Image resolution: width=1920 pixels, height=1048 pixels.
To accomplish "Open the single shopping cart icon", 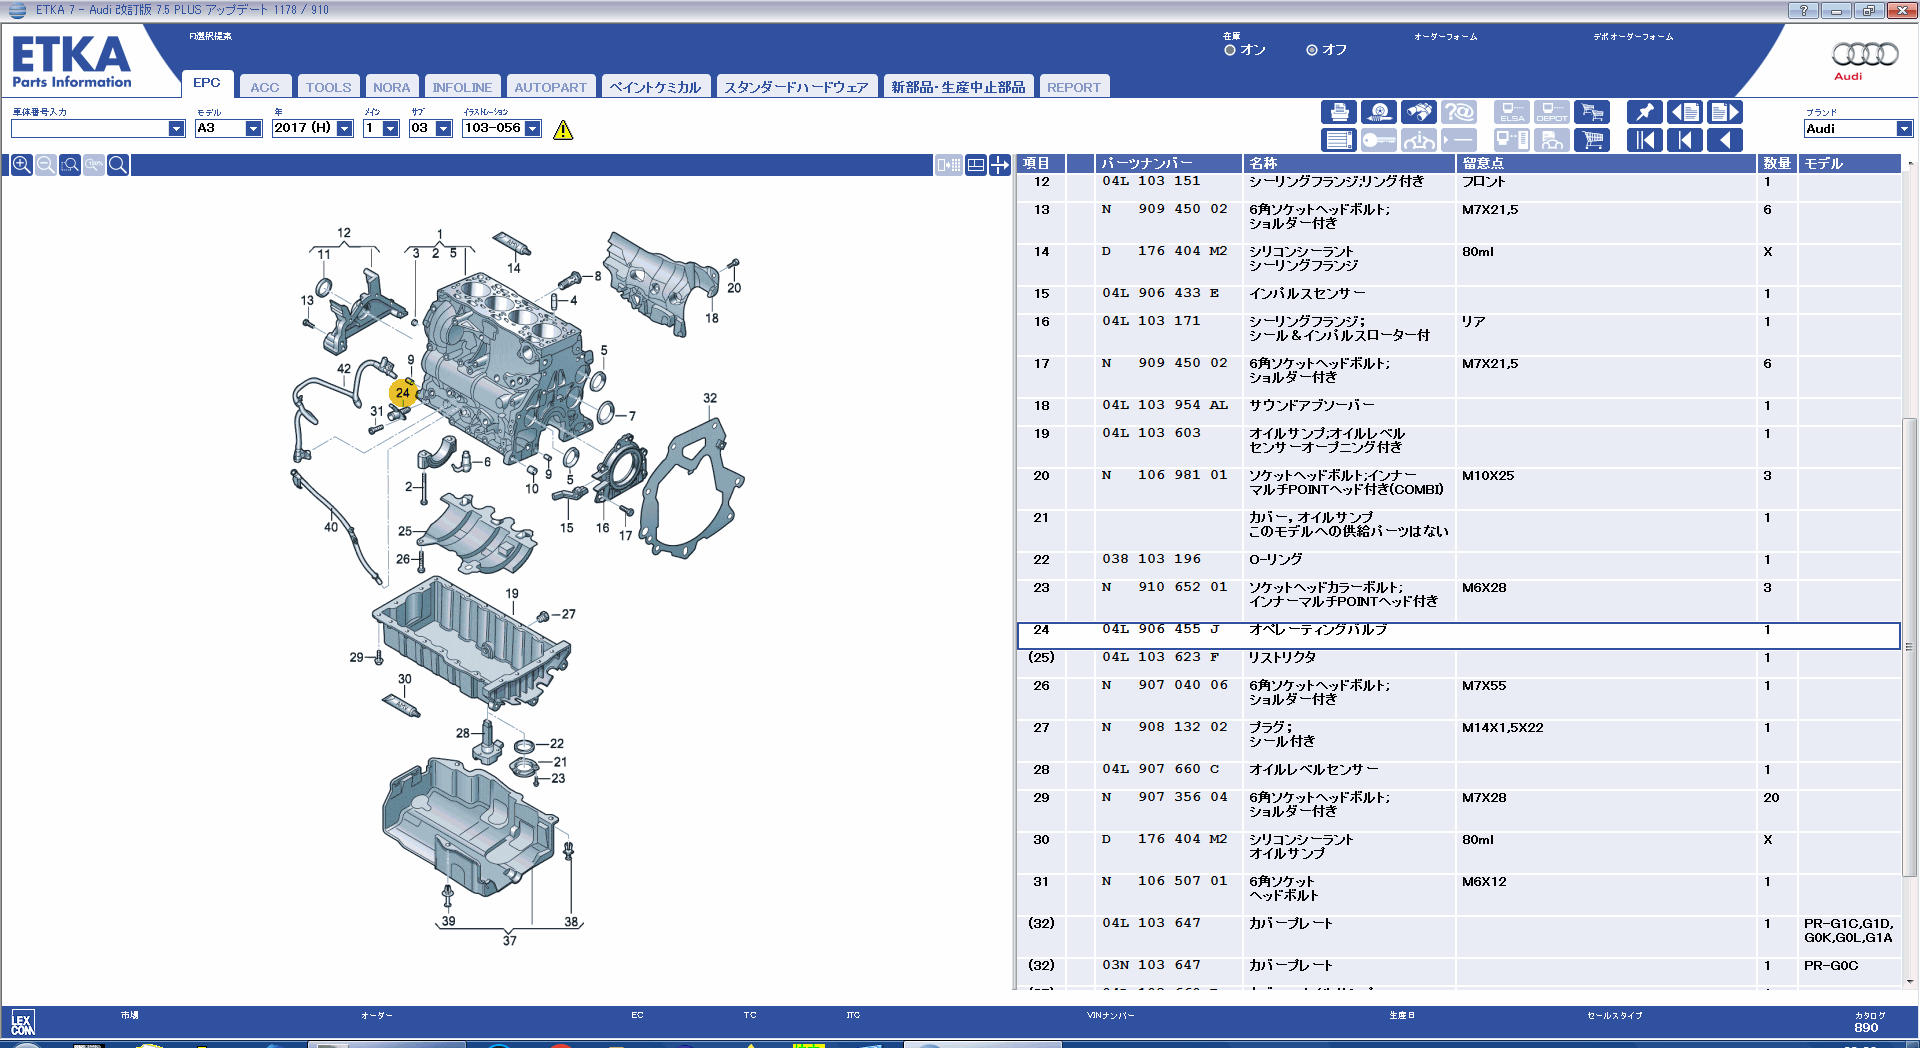I will [1592, 140].
